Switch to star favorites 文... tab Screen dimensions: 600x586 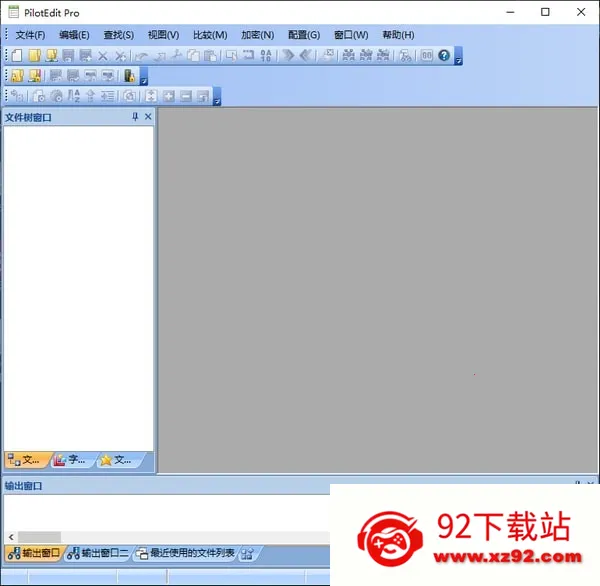tap(118, 460)
